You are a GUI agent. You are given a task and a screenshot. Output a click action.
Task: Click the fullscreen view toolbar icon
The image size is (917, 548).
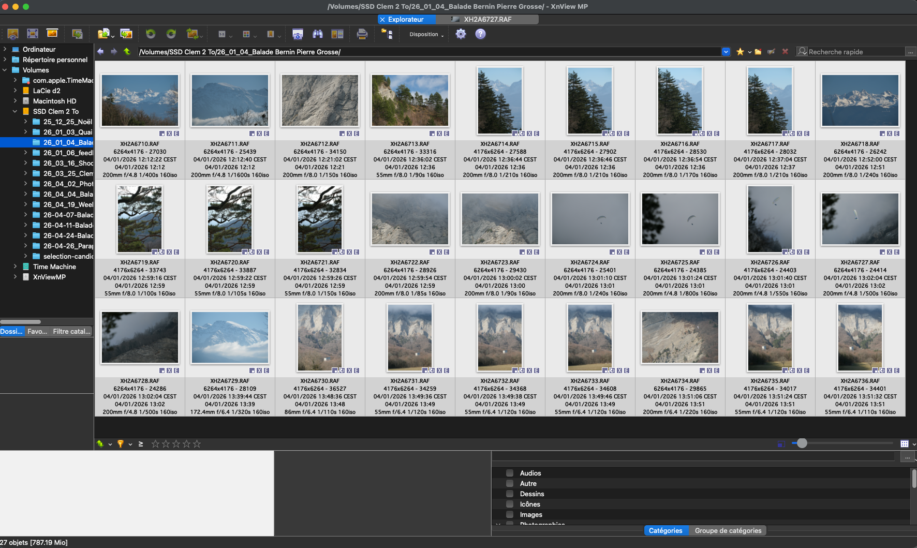coord(33,34)
